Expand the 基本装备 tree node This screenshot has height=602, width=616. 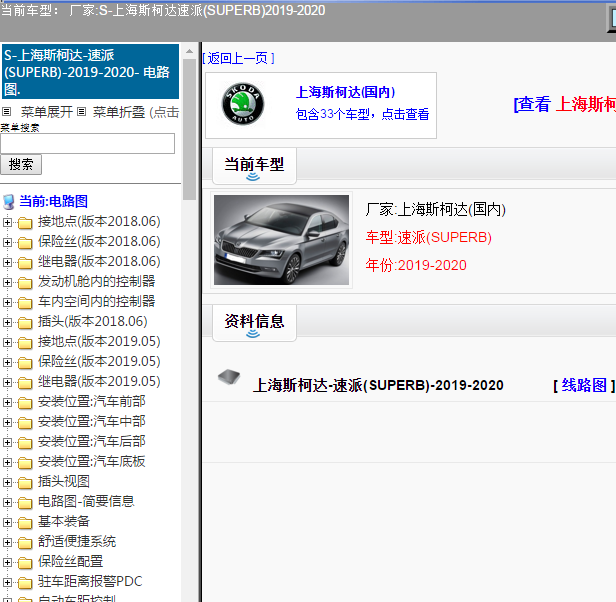pyautogui.click(x=7, y=523)
